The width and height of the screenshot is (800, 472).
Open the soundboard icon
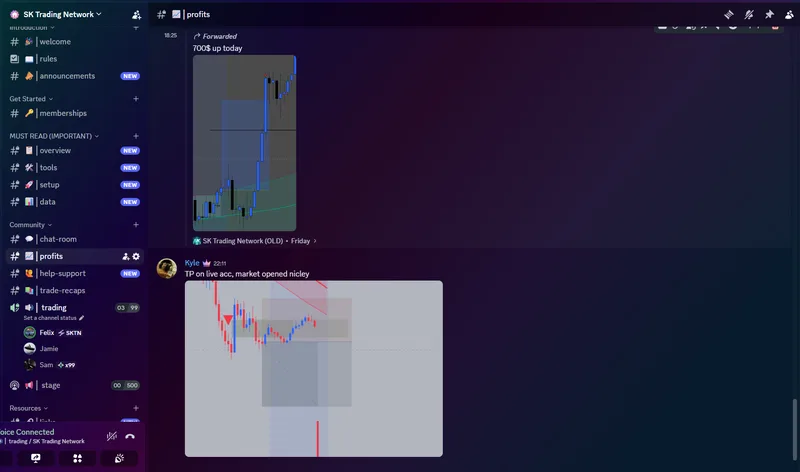coord(119,458)
